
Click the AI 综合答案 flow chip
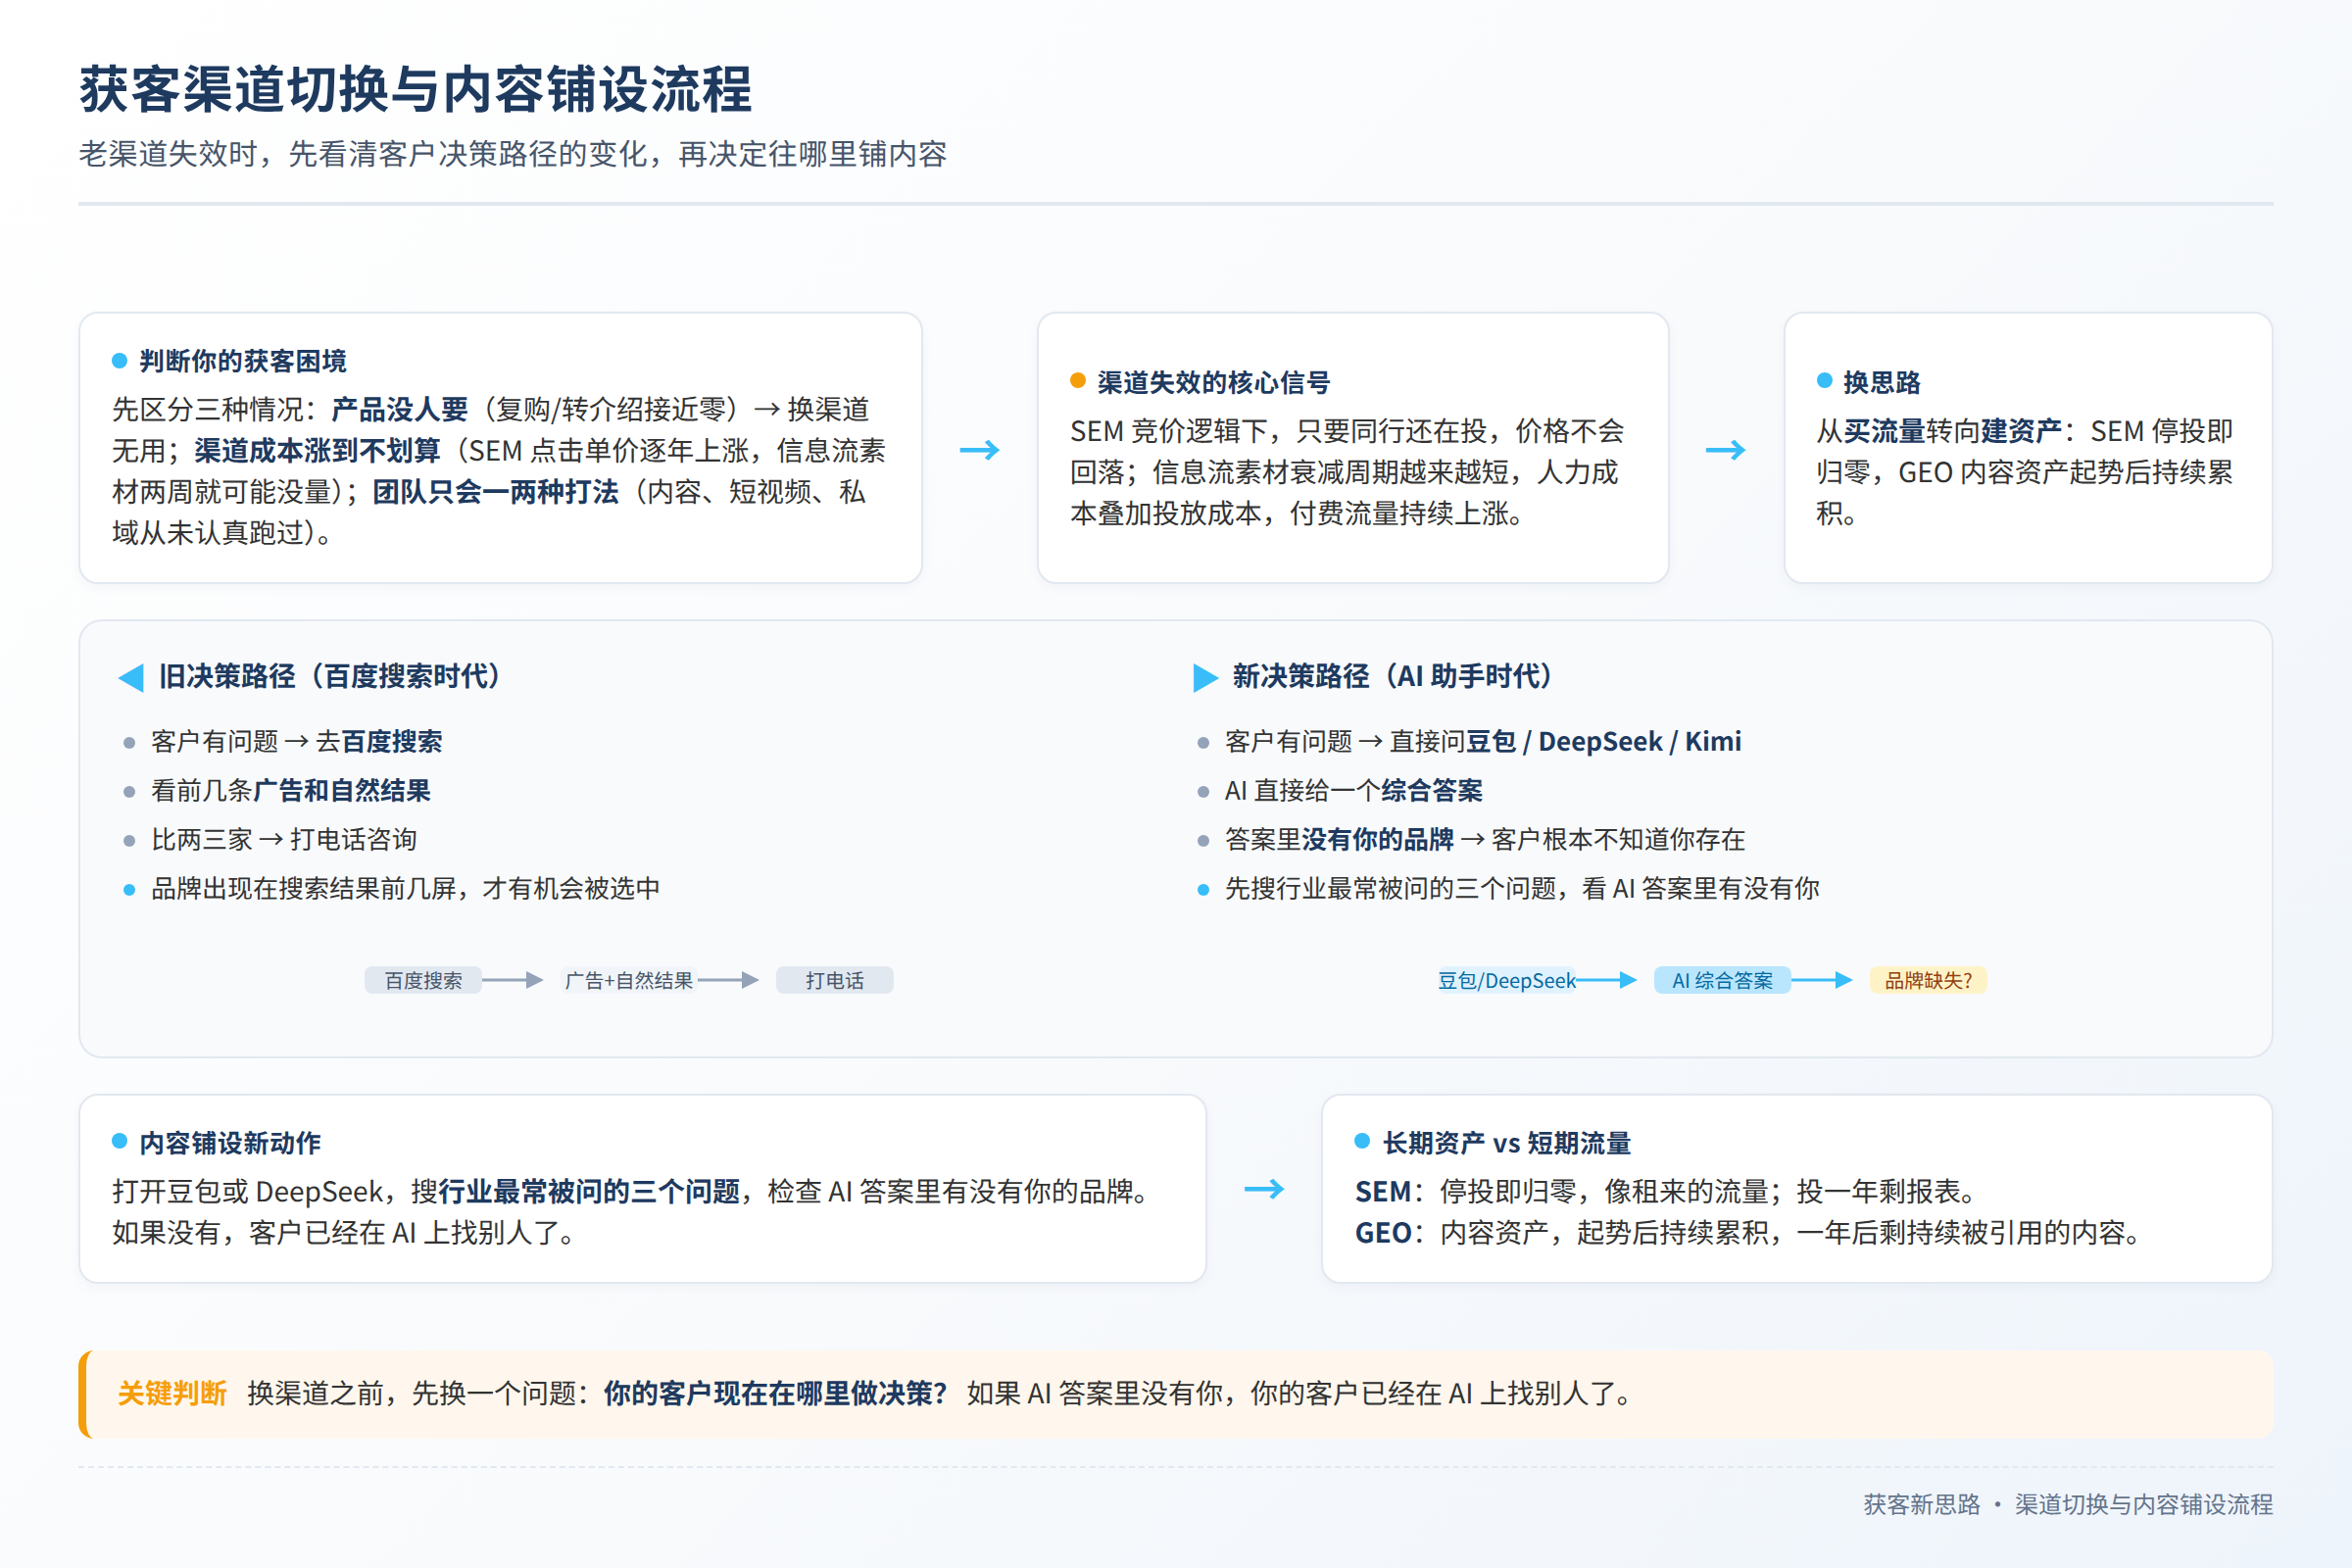click(x=1722, y=980)
